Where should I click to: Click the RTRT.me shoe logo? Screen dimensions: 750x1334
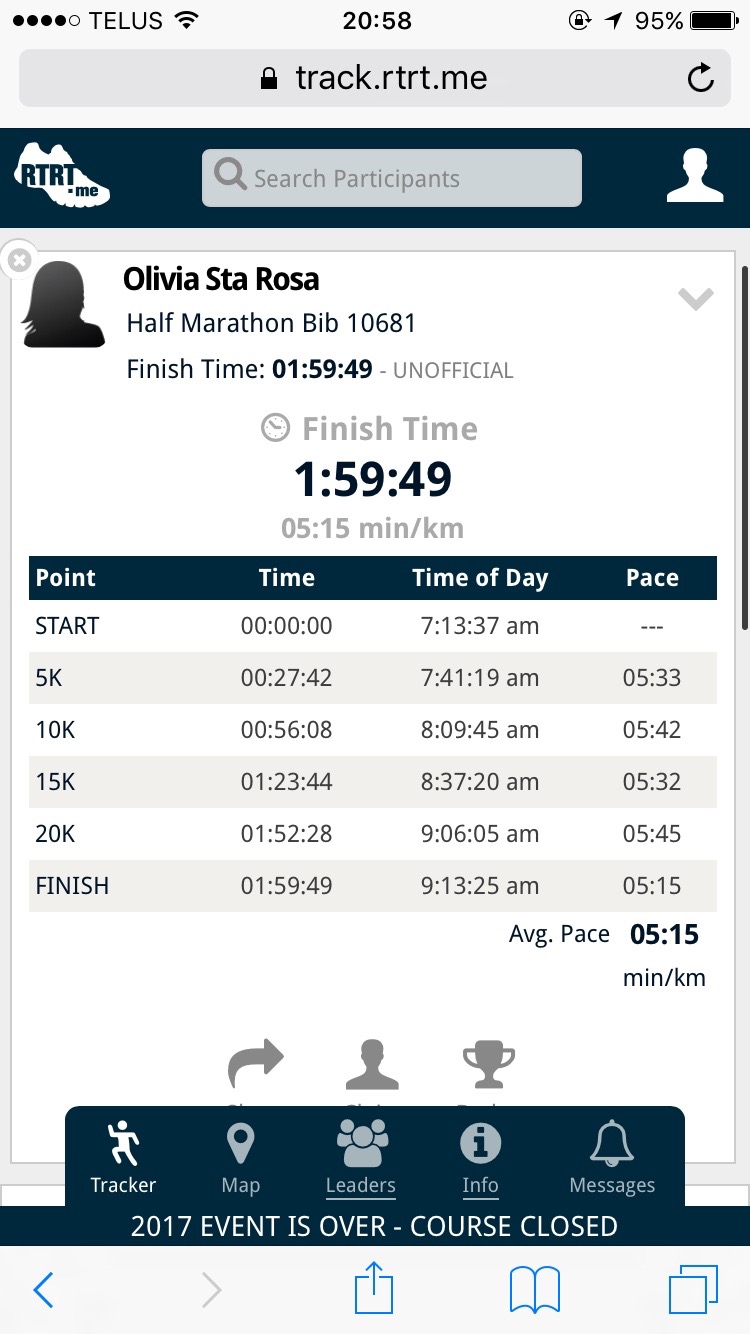(62, 178)
